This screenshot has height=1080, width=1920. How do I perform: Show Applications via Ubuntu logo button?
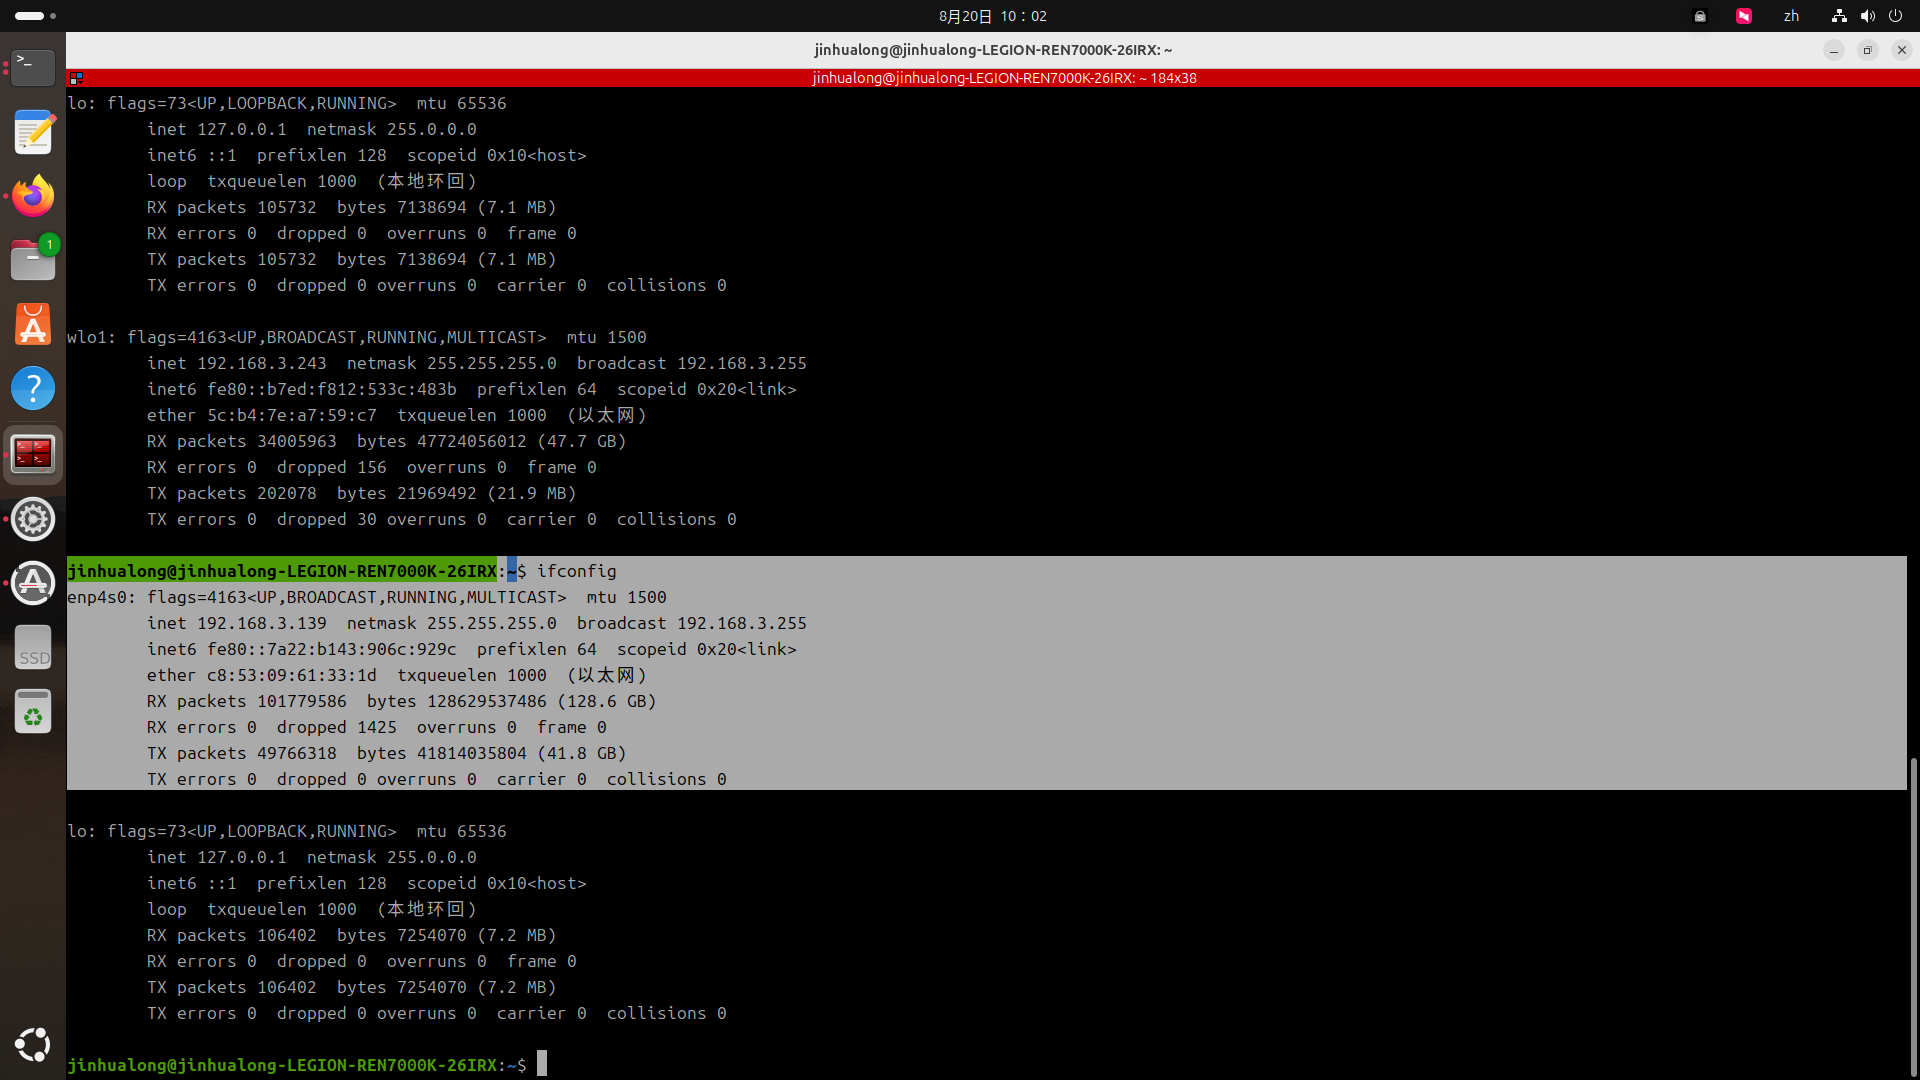coord(33,1045)
